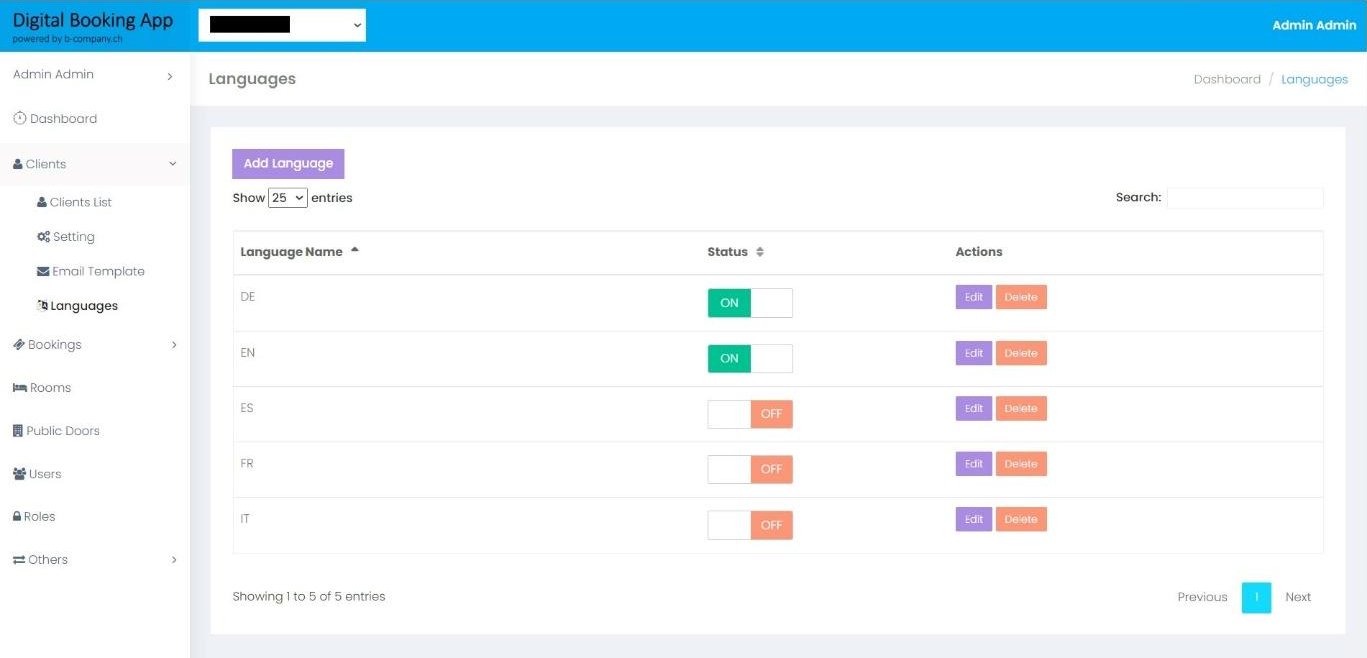This screenshot has height=658, width=1367.
Task: Click the Public Doors building icon
Action: click(17, 431)
